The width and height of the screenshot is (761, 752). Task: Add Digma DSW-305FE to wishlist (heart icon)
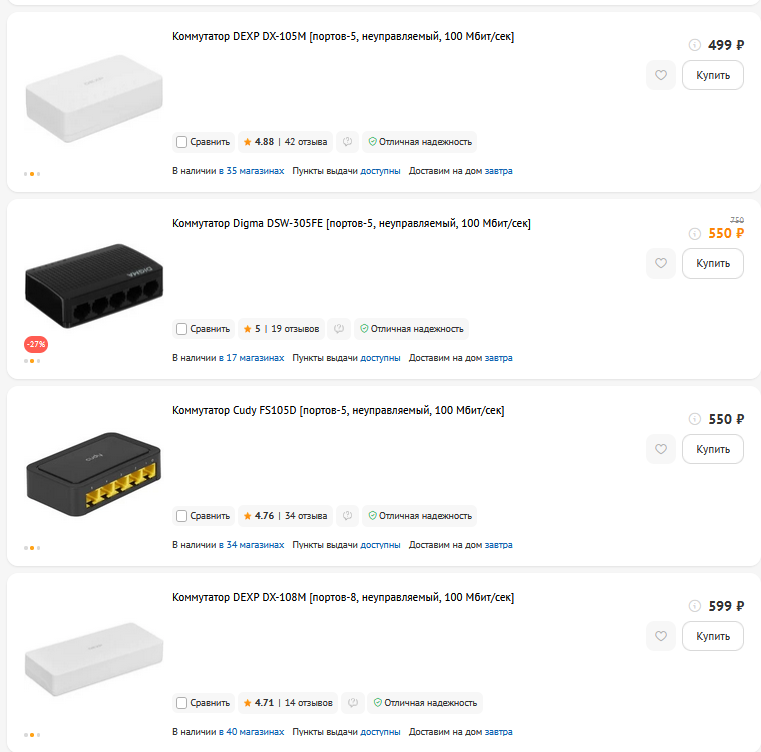661,263
